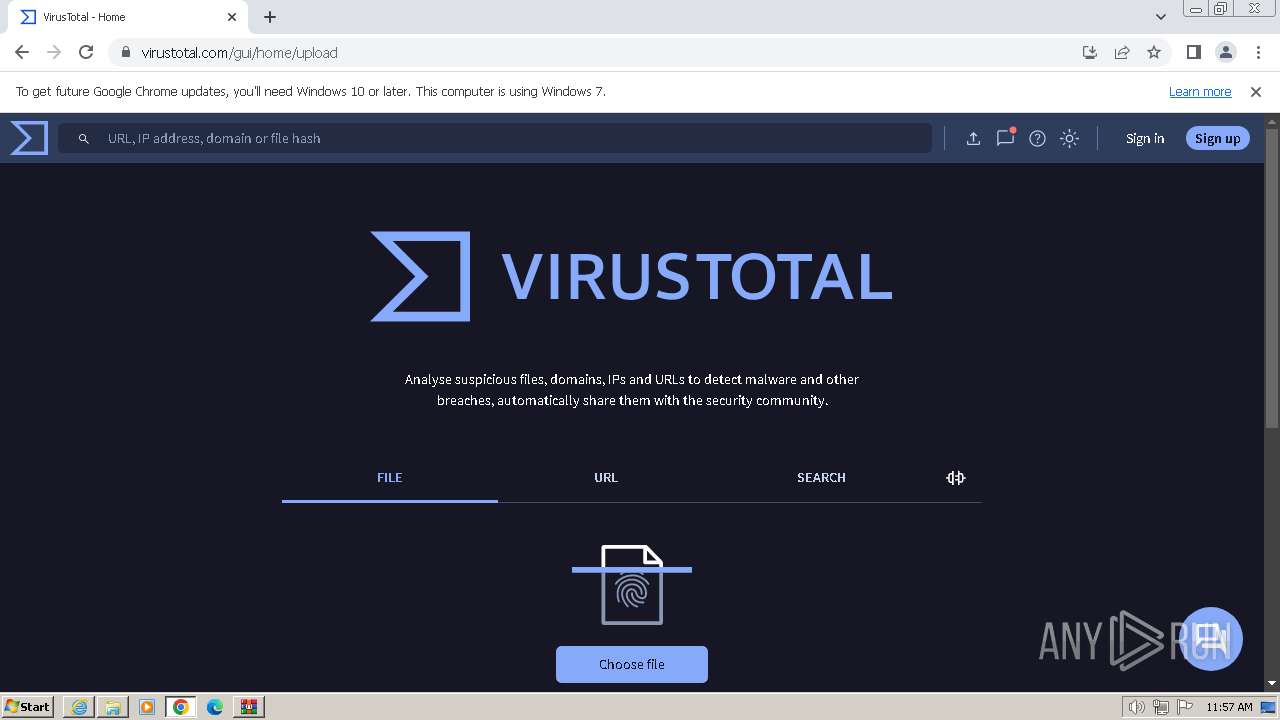Expand tab search dropdown arrow
This screenshot has width=1280, height=720.
(1161, 17)
